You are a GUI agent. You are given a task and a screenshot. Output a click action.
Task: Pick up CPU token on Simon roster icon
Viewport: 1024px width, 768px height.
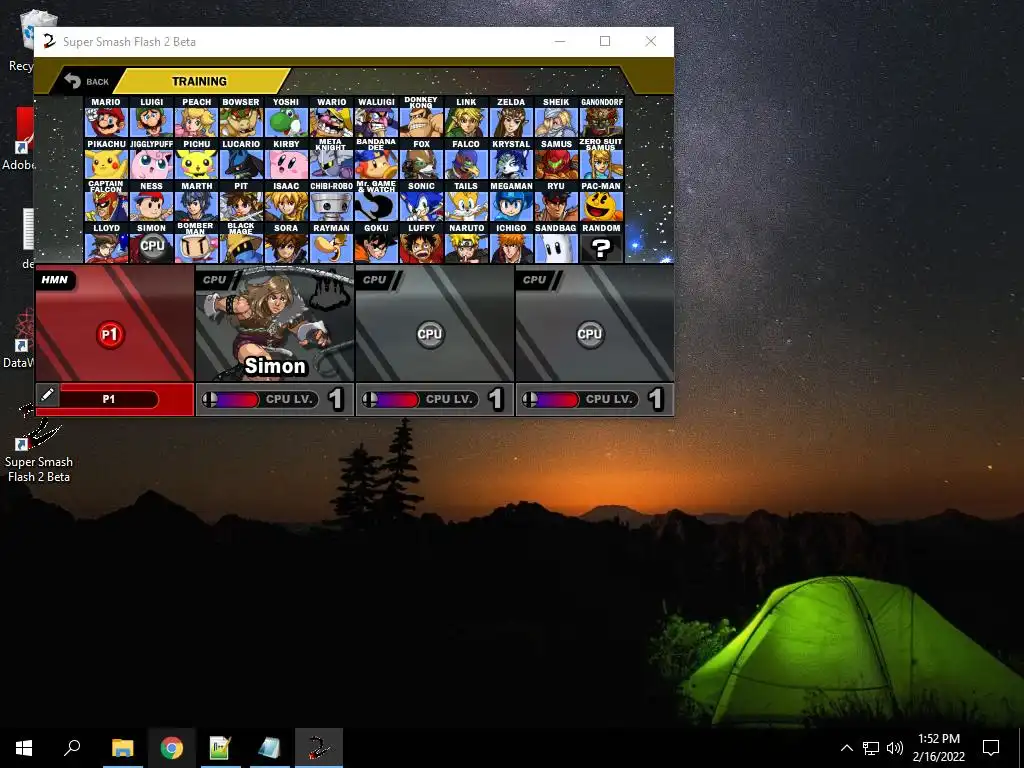tap(152, 246)
